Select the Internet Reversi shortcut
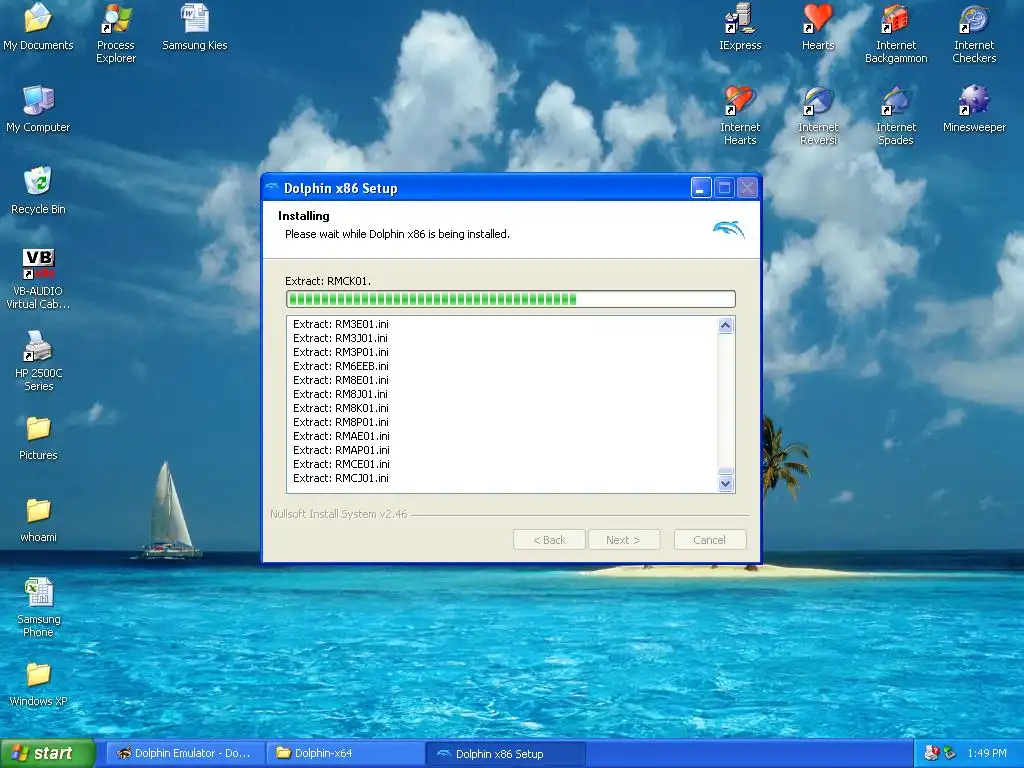Image resolution: width=1024 pixels, height=768 pixels. click(818, 116)
